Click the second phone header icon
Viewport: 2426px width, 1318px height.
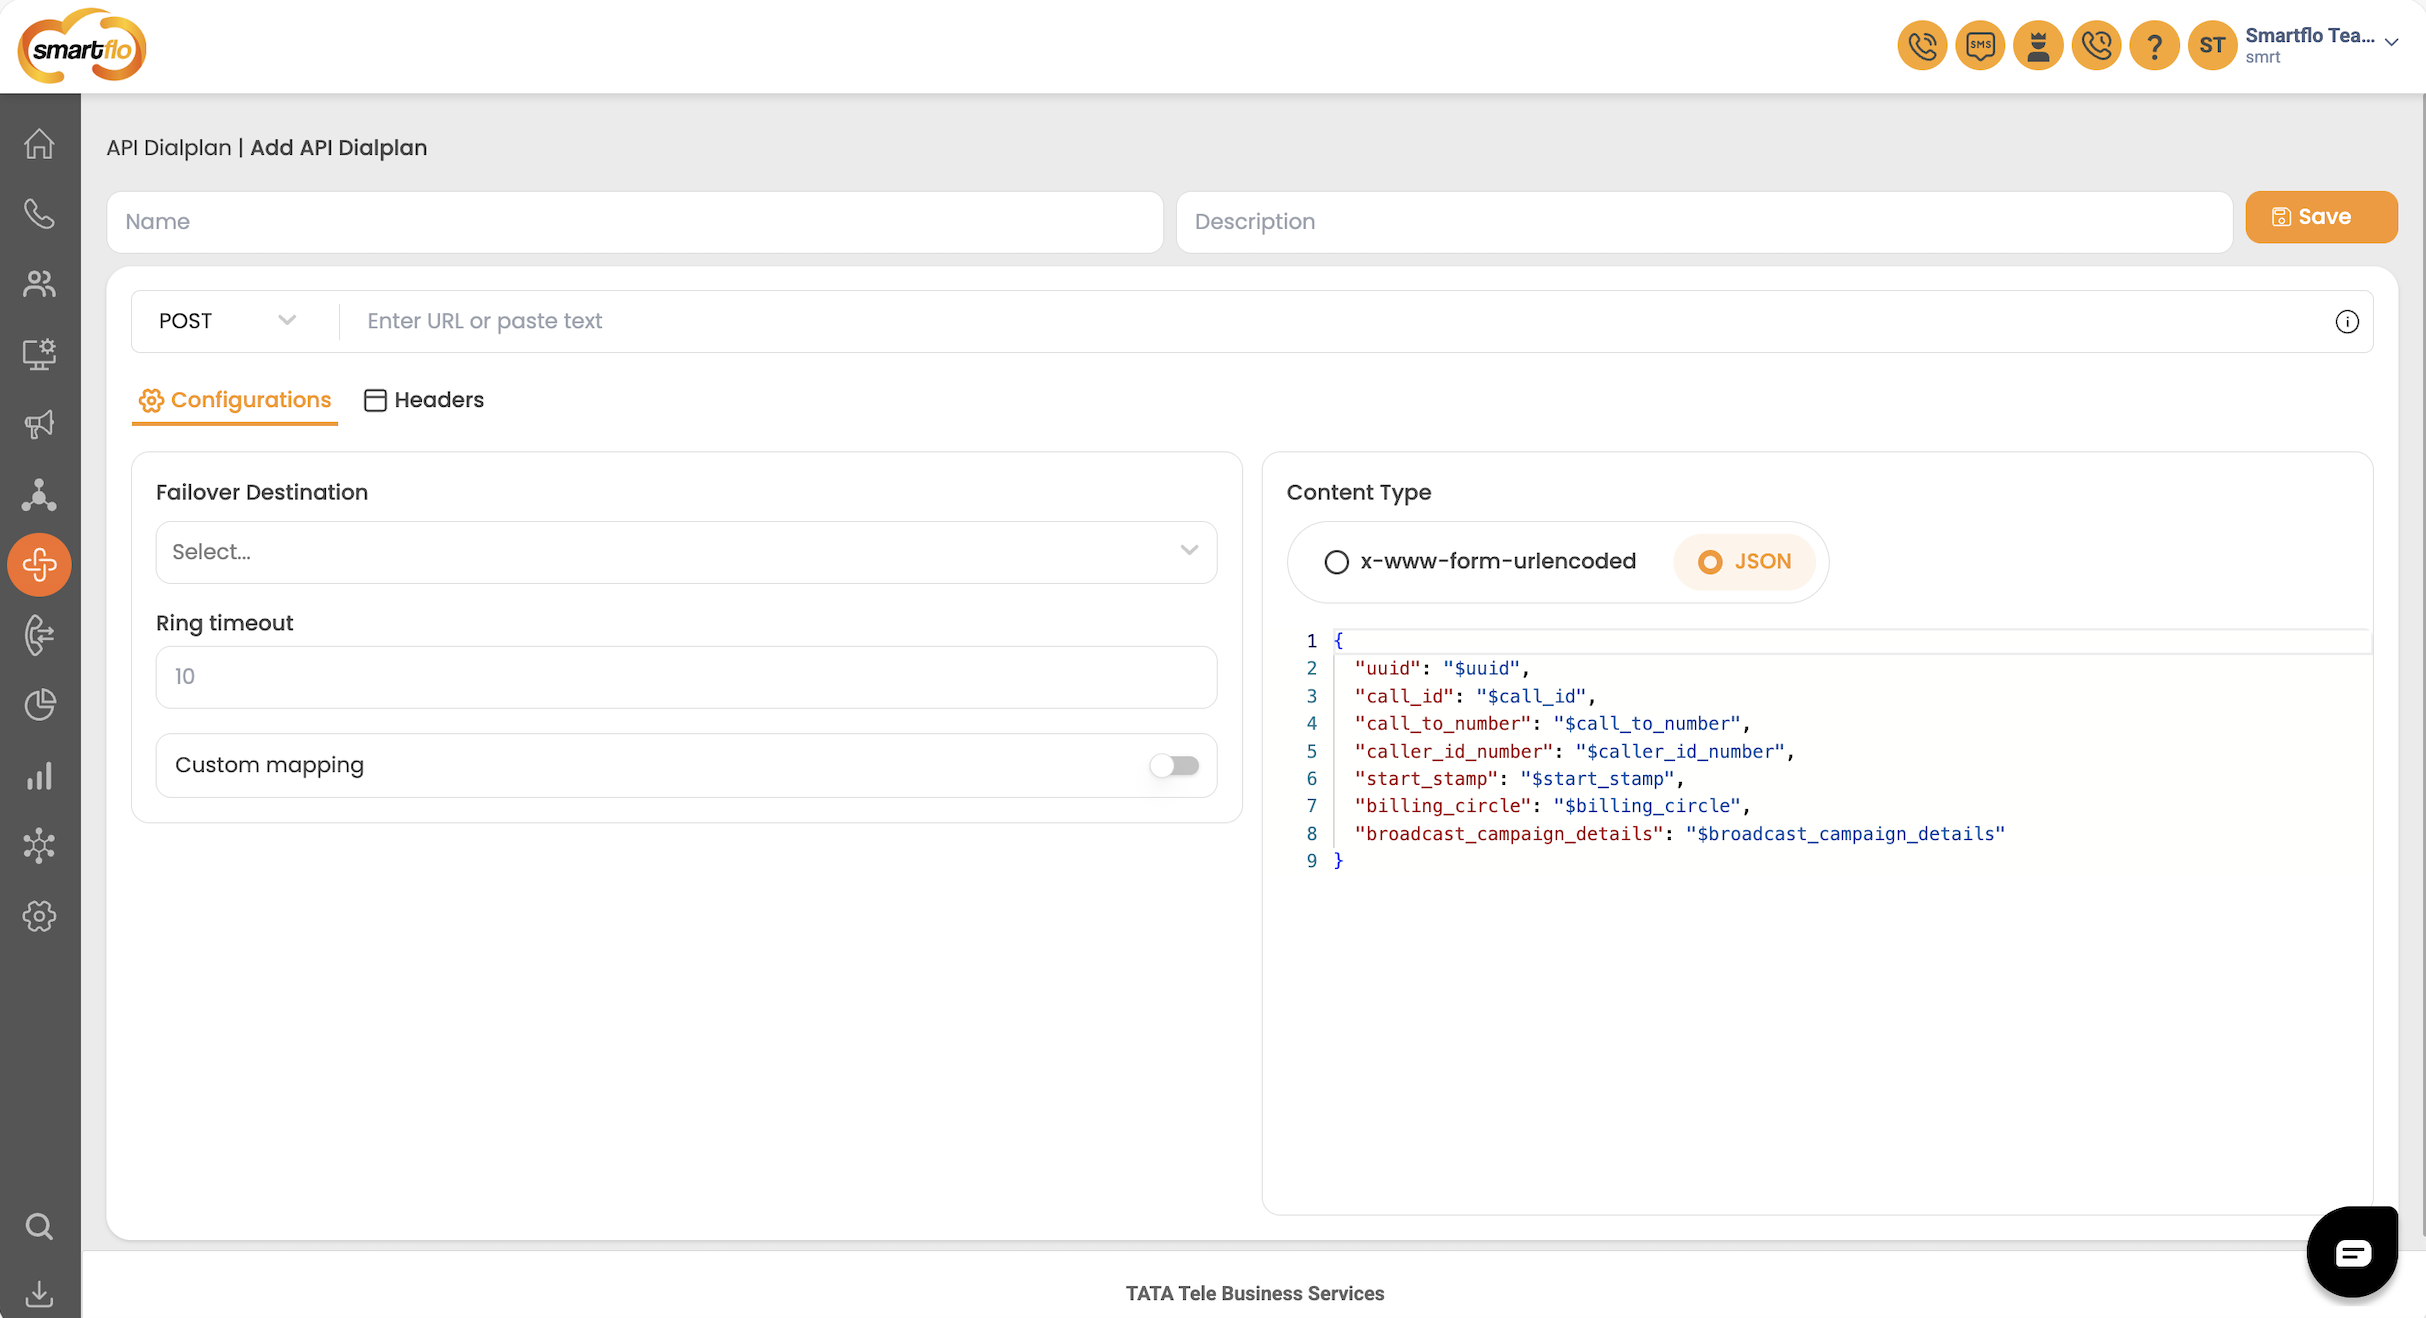tap(2096, 45)
